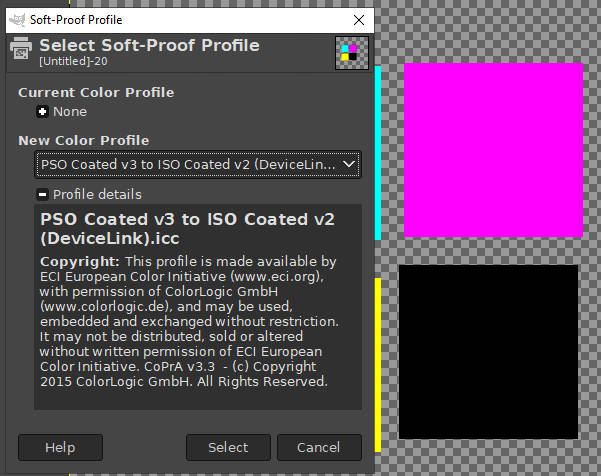
Task: Click the black square on canvas
Action: pos(488,352)
